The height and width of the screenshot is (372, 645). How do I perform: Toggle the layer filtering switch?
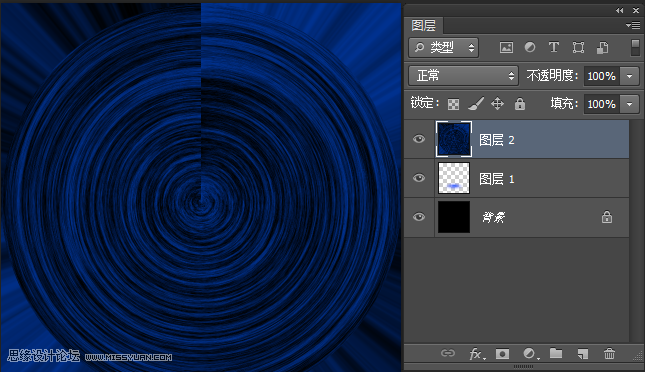(x=635, y=48)
